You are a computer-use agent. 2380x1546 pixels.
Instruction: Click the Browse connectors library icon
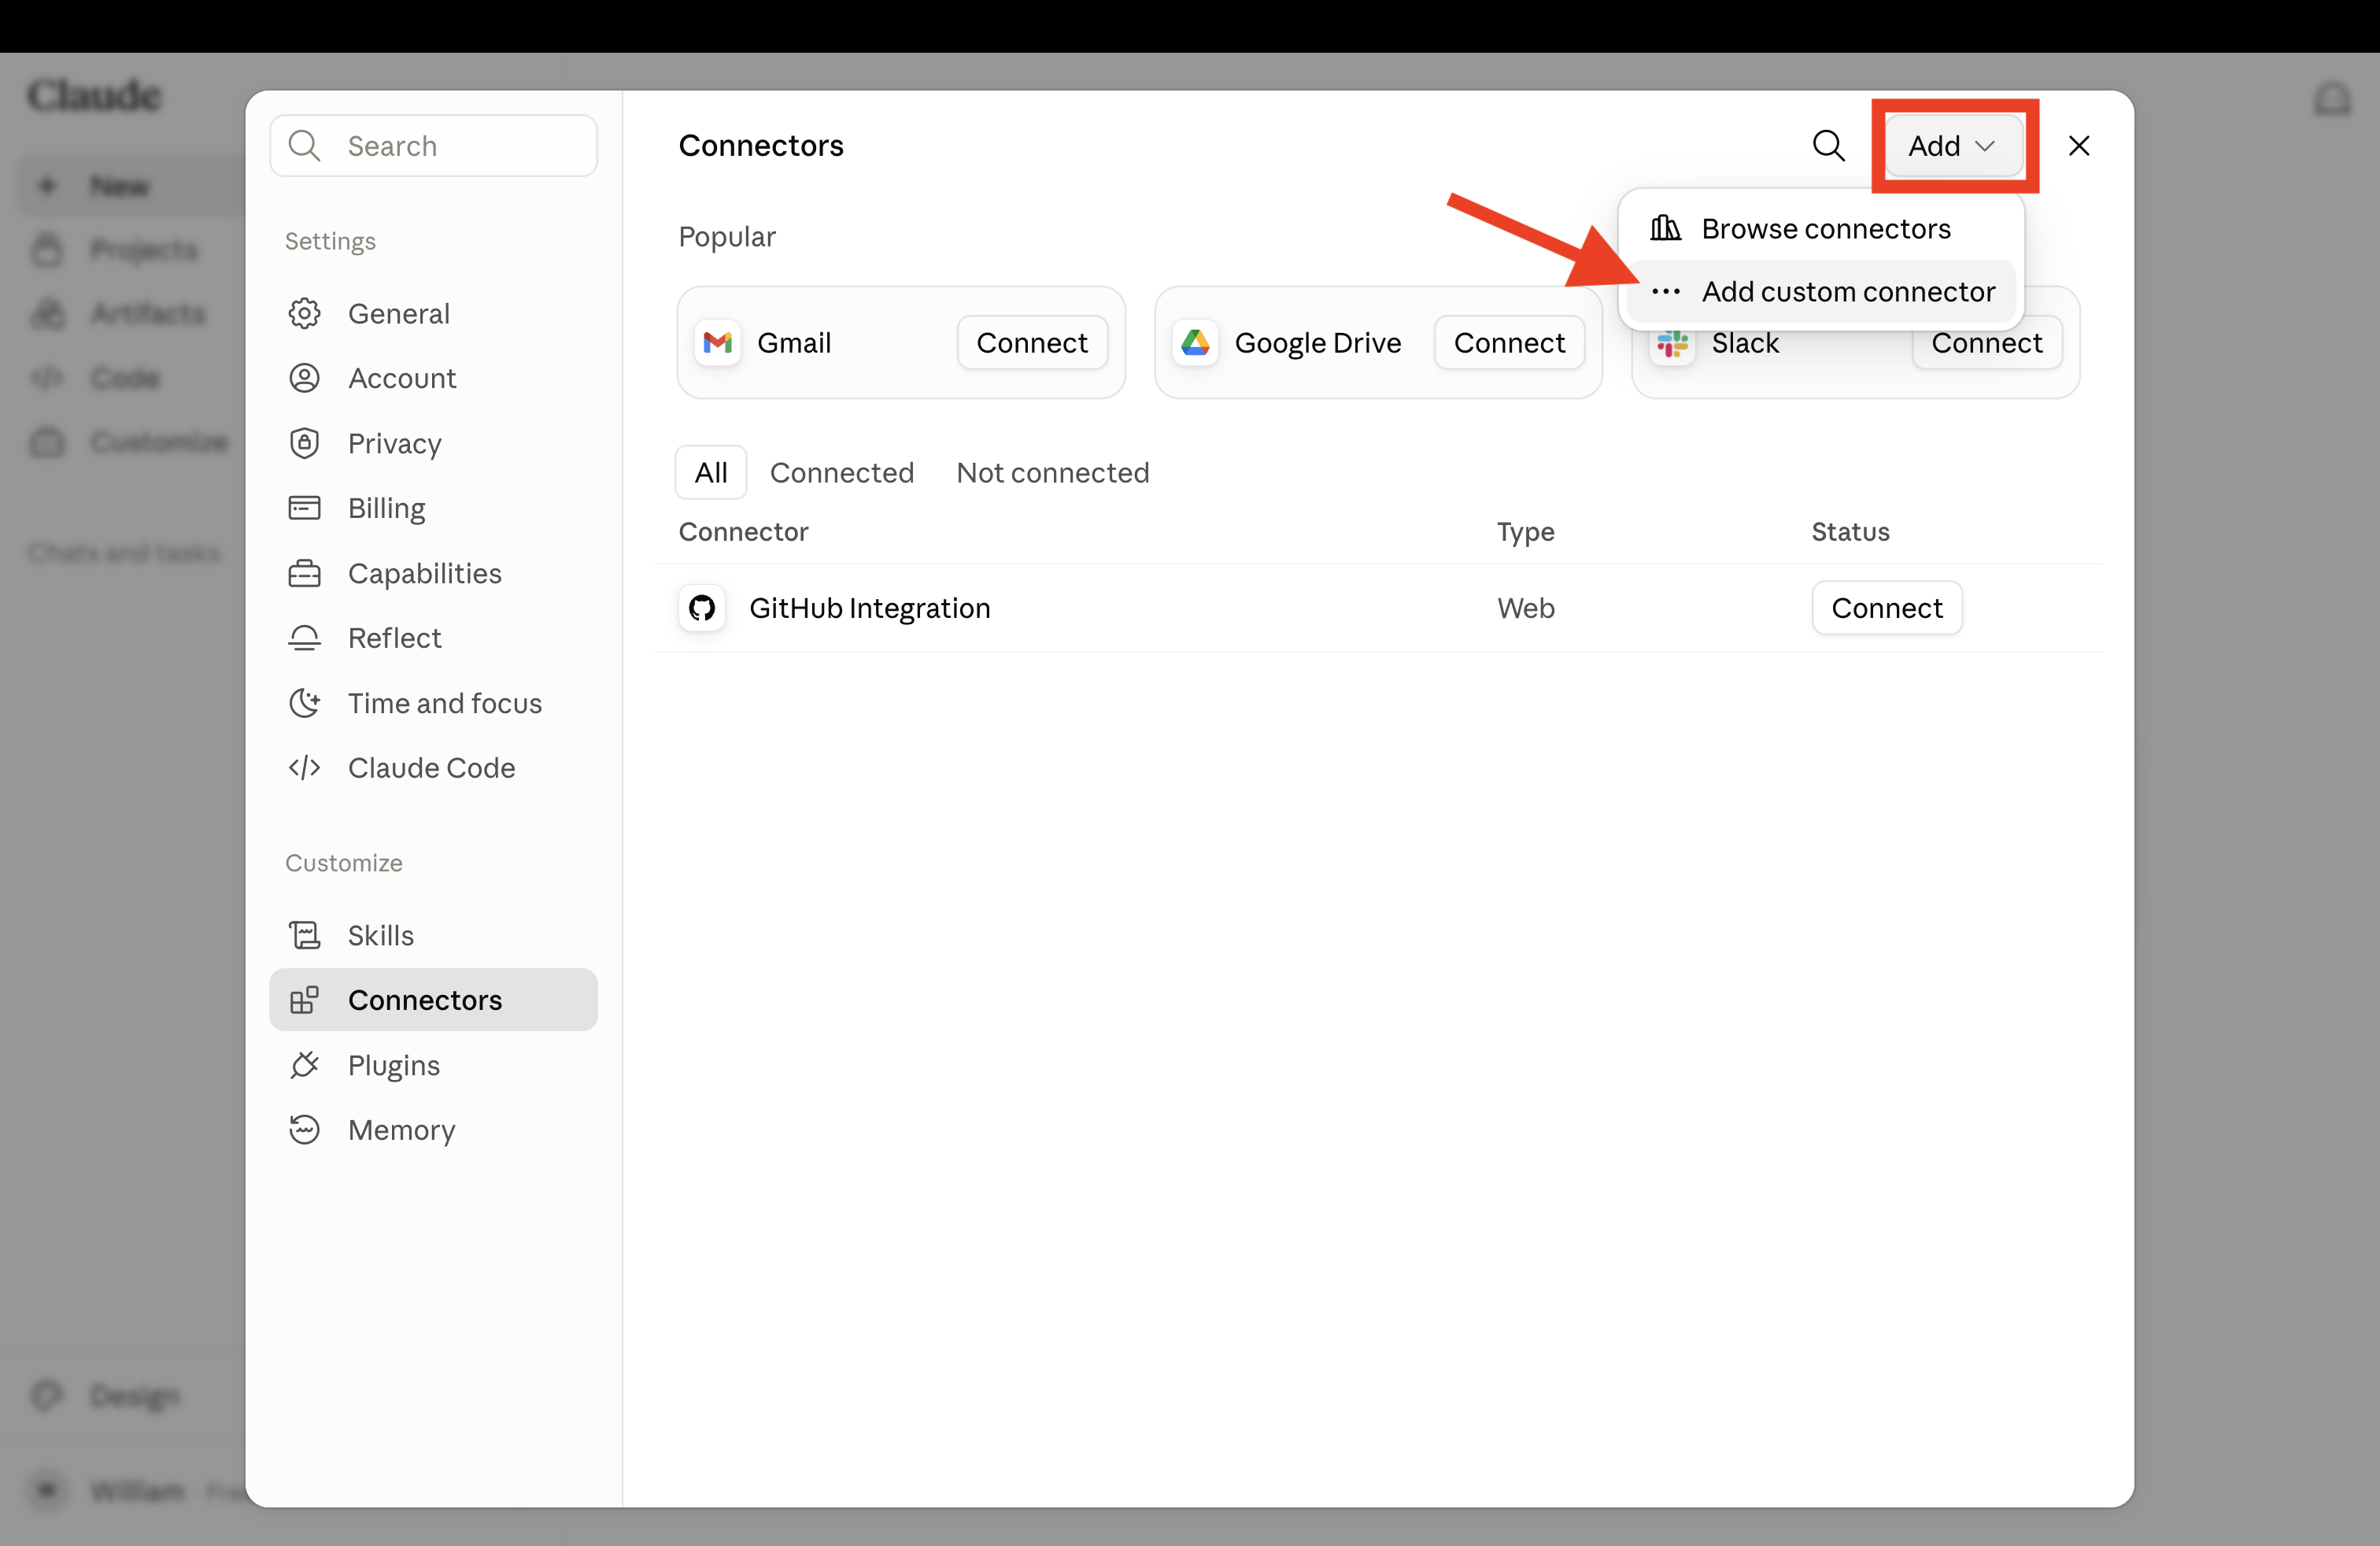1665,228
